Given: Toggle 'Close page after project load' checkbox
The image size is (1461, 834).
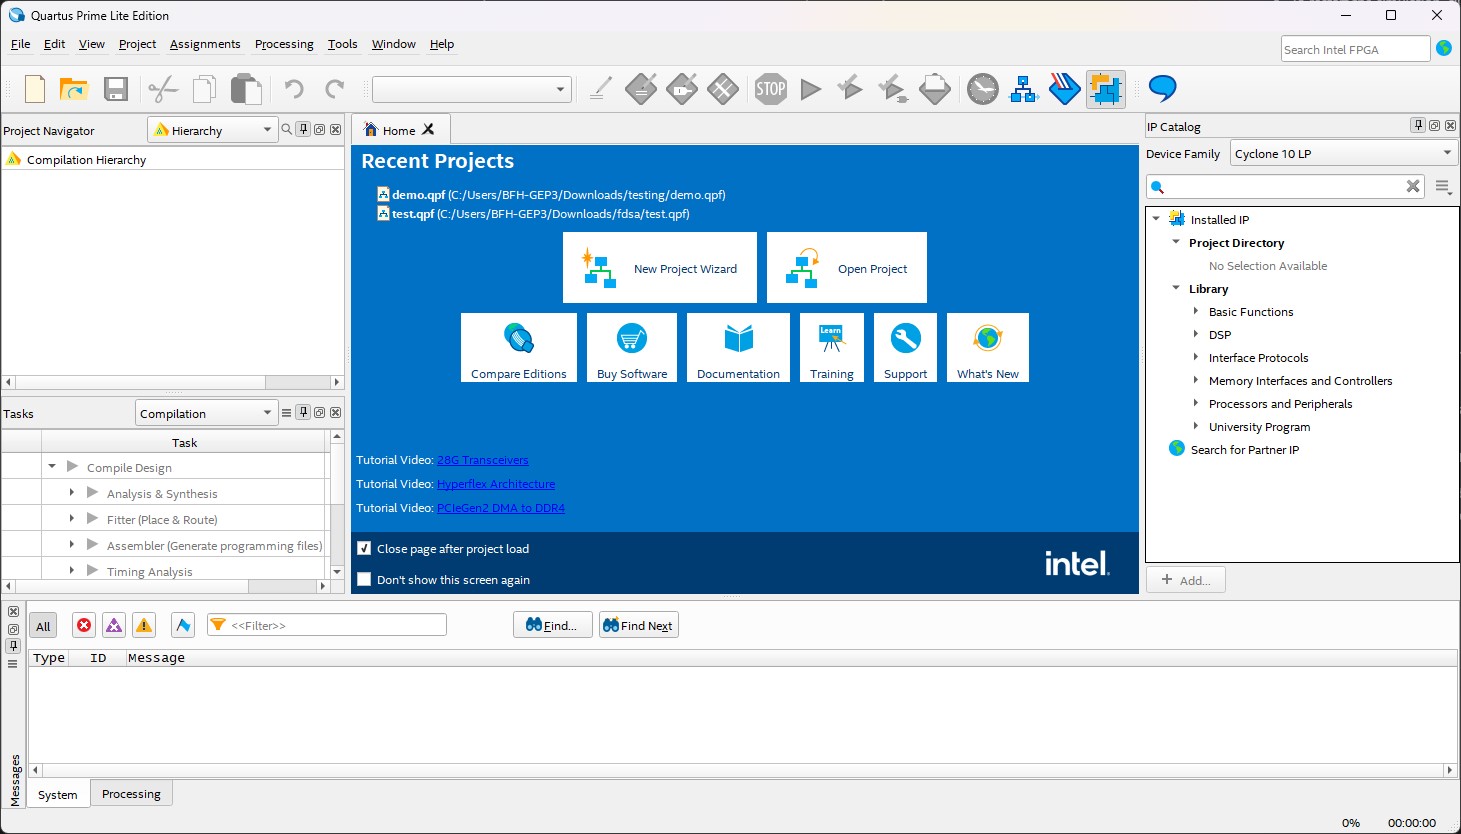Looking at the screenshot, I should click(x=364, y=548).
